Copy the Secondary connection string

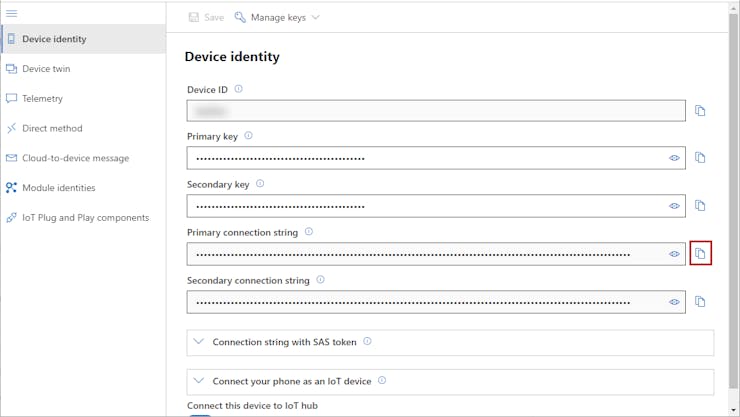coord(700,302)
